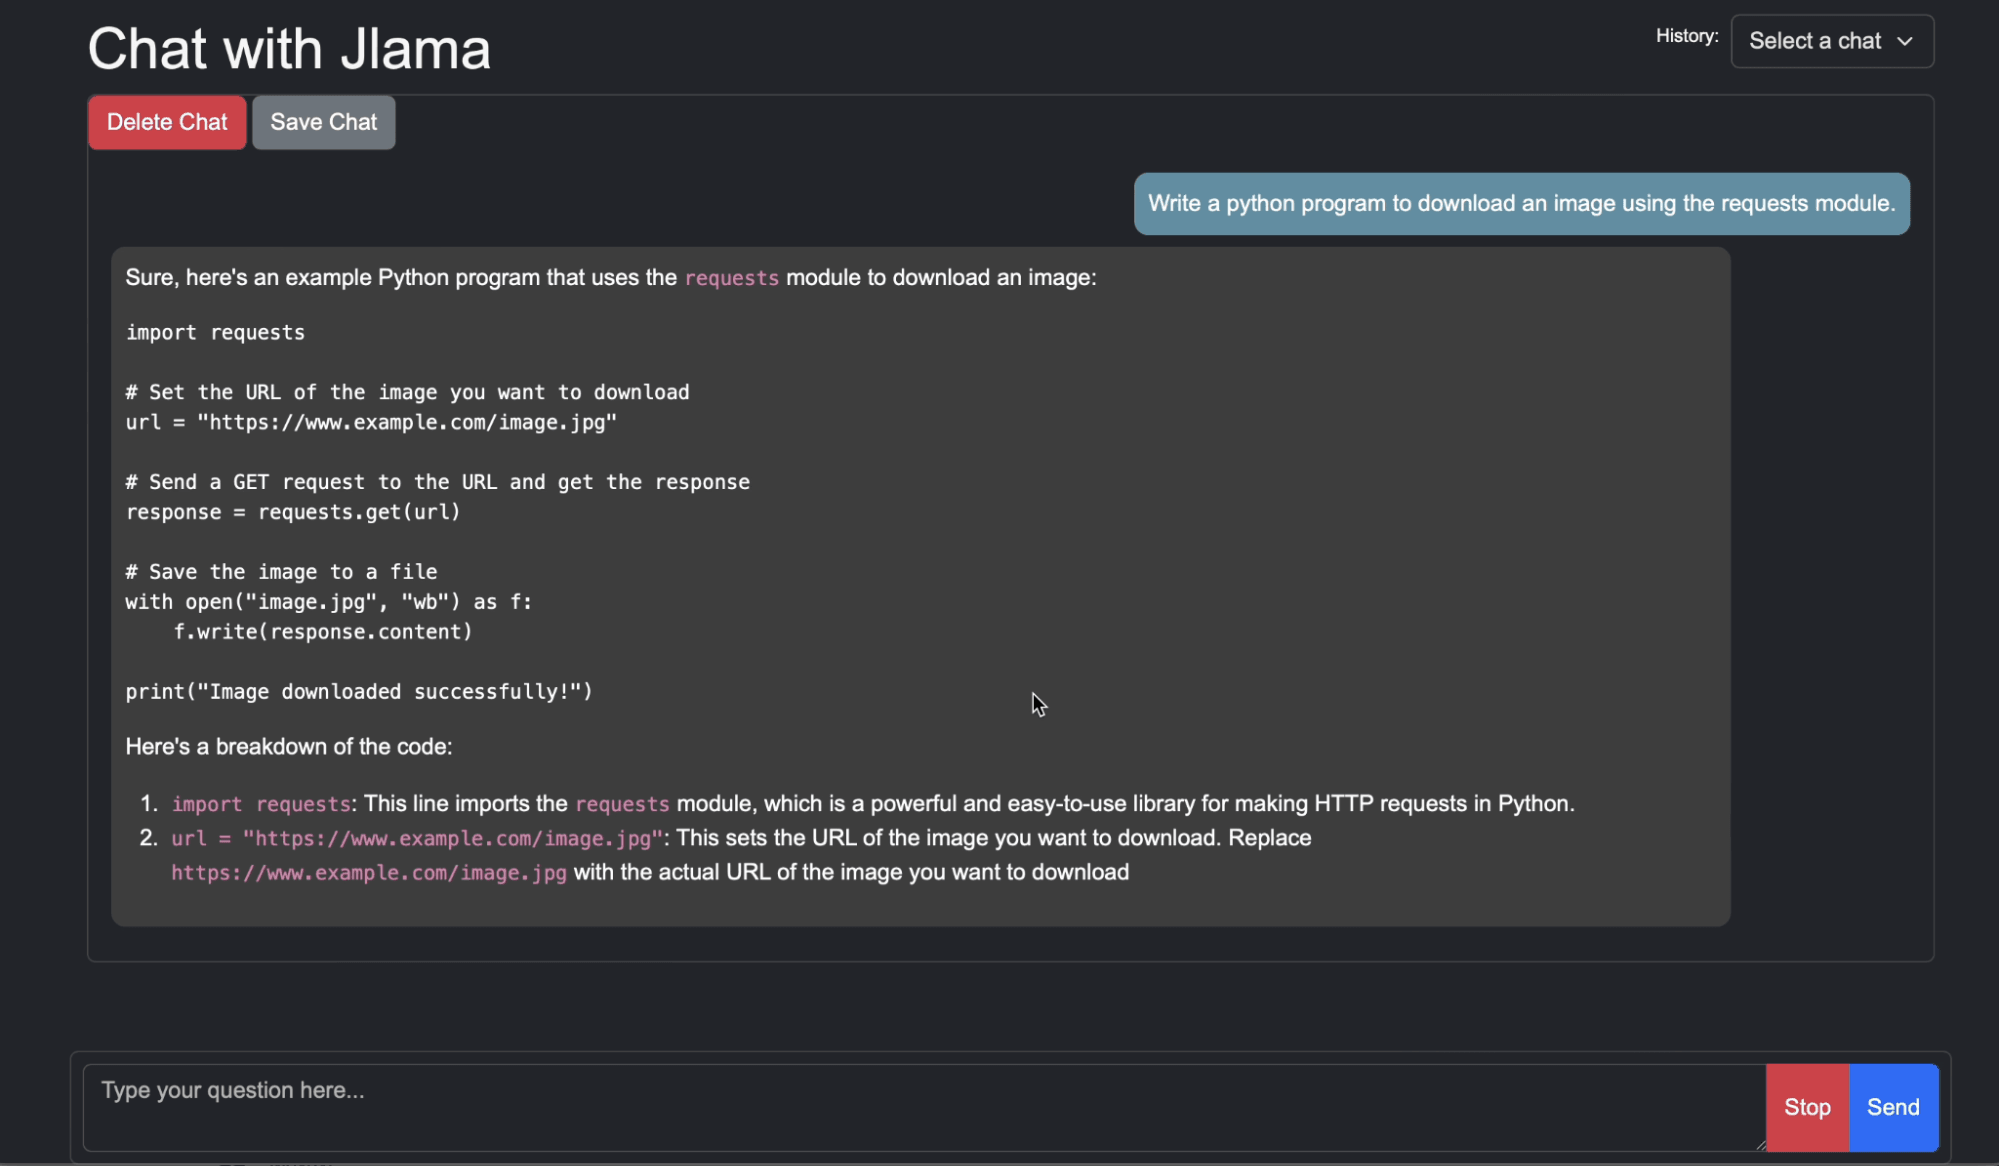
Task: Expand the chevron in the History selector
Action: (x=1906, y=41)
